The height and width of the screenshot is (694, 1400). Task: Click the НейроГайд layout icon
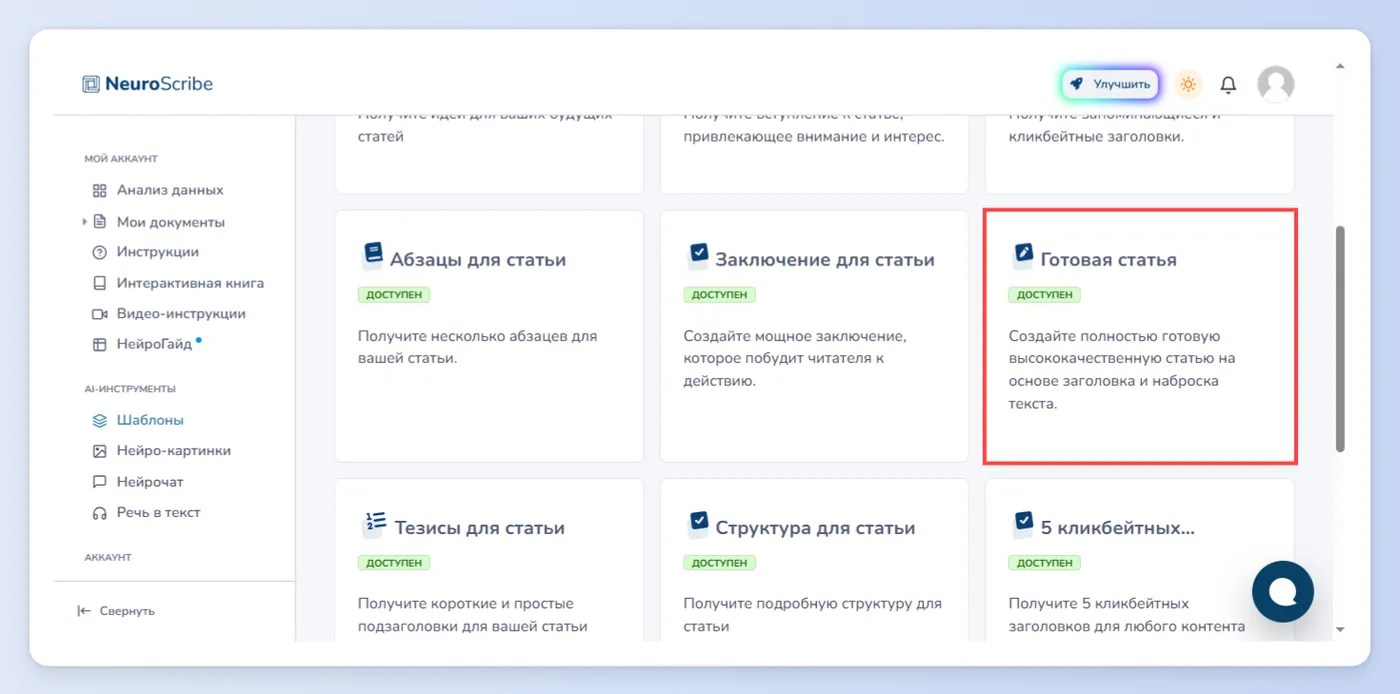(99, 344)
